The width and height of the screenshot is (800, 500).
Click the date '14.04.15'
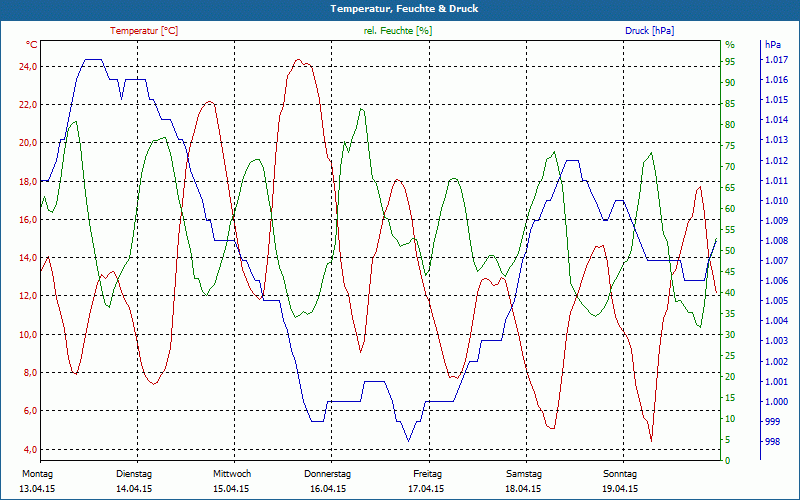click(134, 488)
